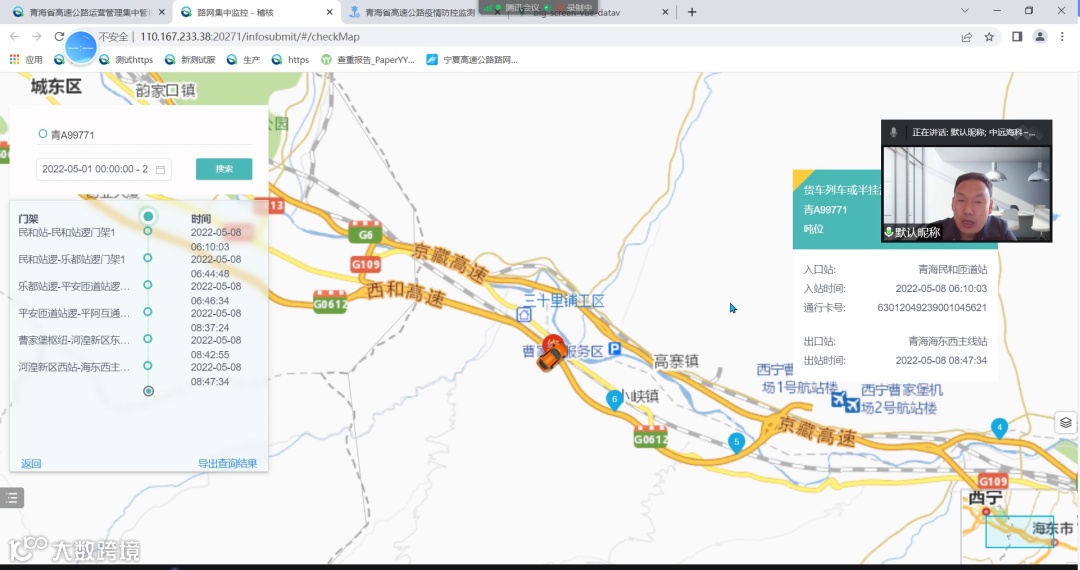This screenshot has width=1080, height=570.
Task: Expand the Chrome tab search chevron
Action: 964,10
